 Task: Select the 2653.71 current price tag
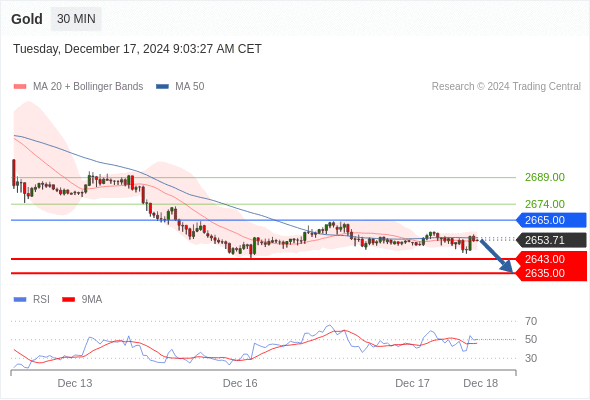click(551, 240)
